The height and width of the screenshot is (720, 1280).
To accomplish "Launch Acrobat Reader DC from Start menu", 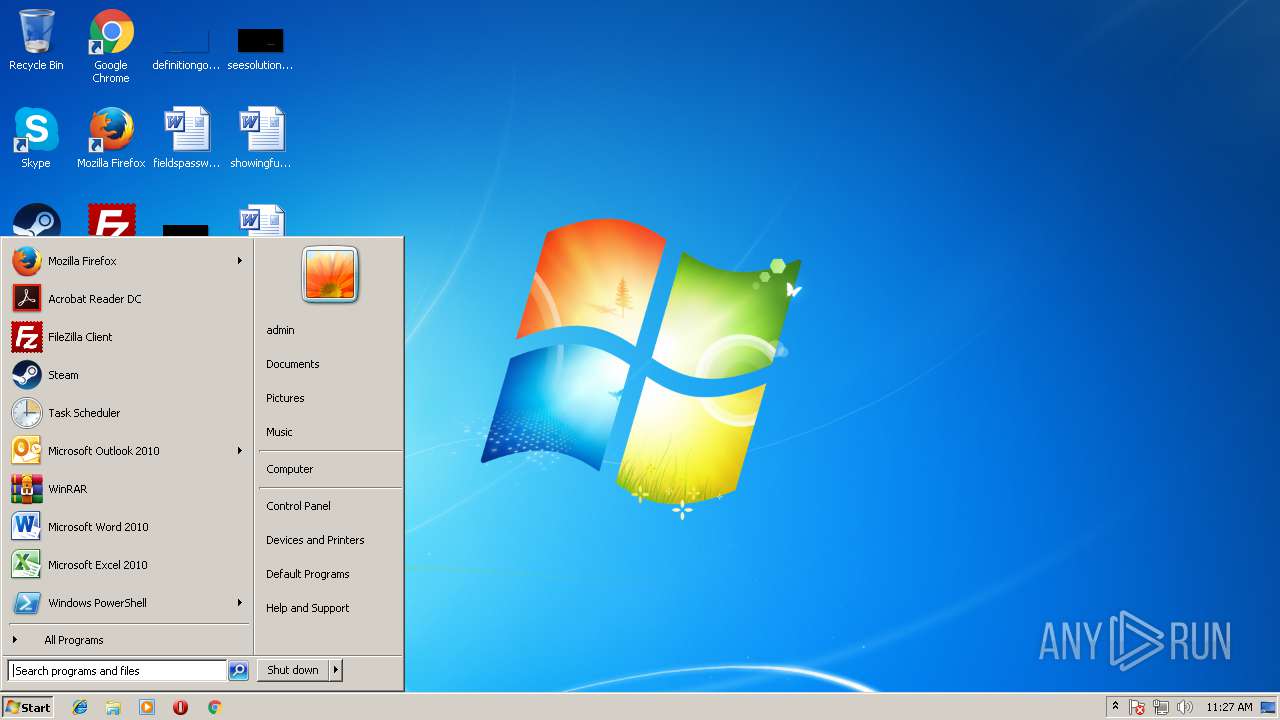I will [128, 299].
